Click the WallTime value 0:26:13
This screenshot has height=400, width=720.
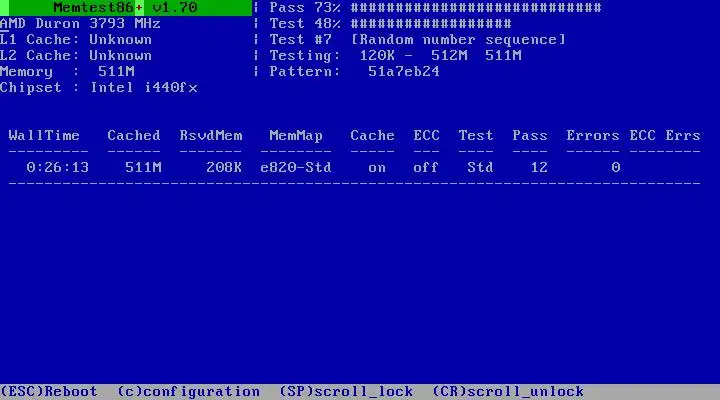57,167
